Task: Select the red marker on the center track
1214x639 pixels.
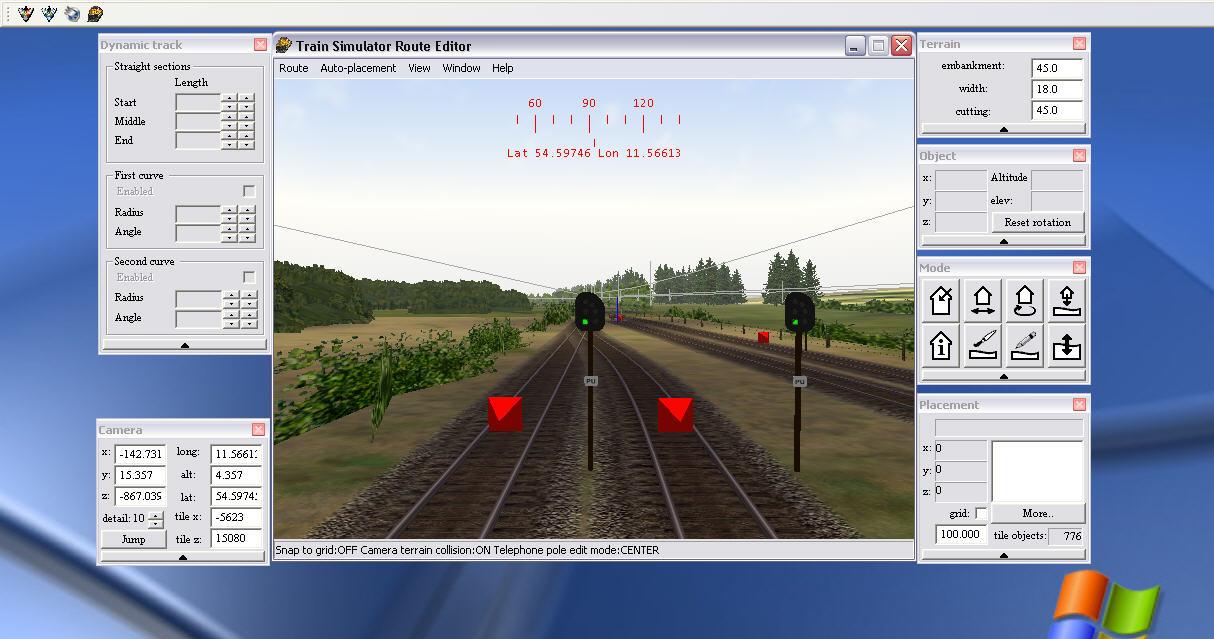Action: (x=676, y=415)
